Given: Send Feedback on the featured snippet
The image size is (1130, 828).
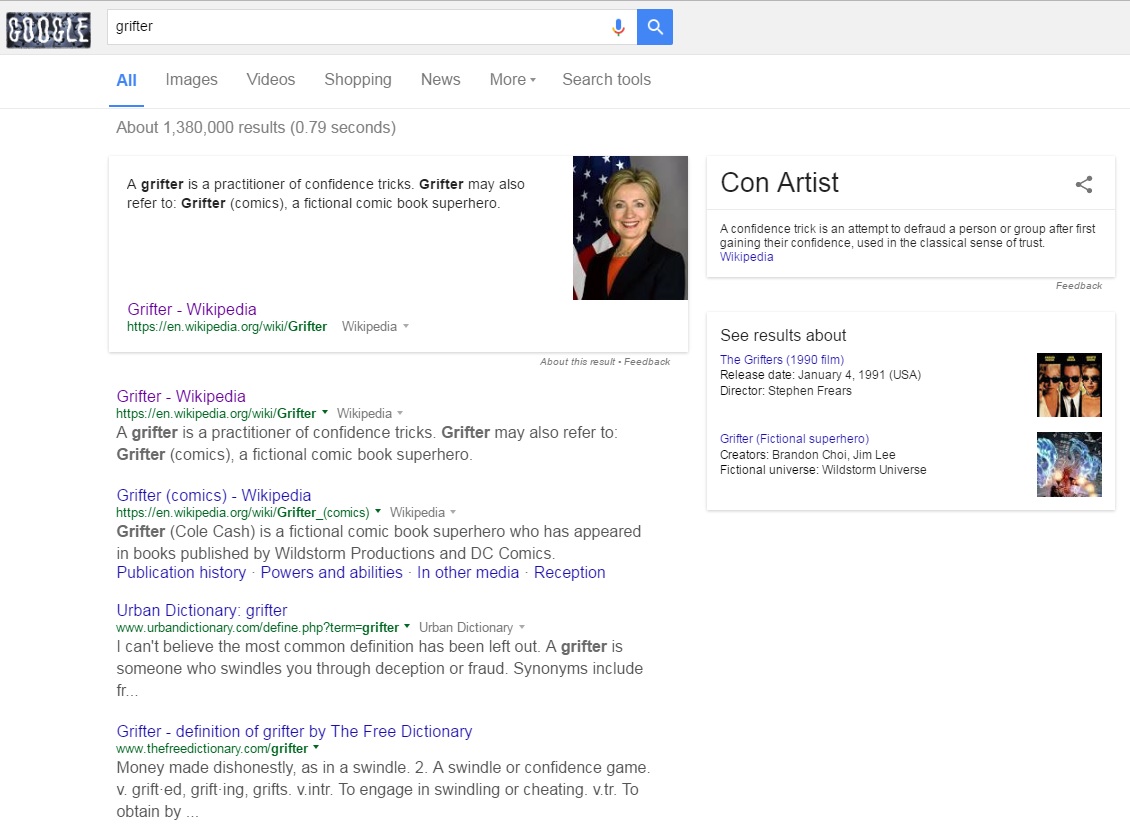Looking at the screenshot, I should [x=647, y=362].
